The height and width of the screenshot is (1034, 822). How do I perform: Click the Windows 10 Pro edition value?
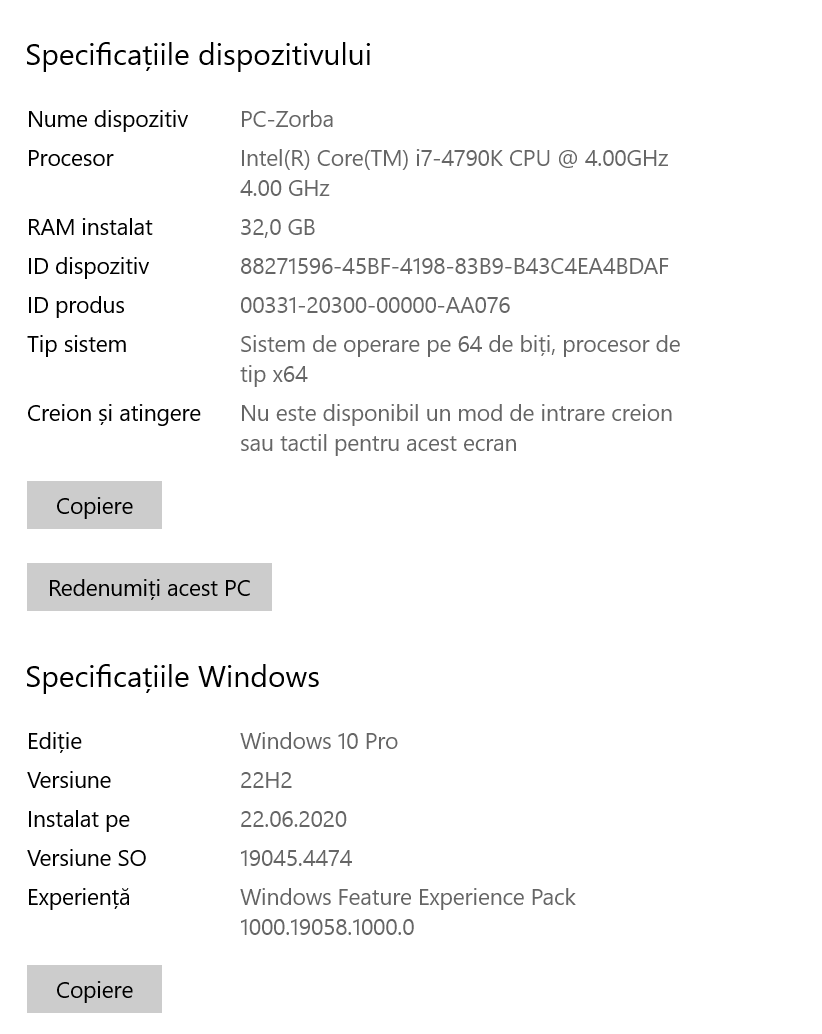[x=319, y=742]
